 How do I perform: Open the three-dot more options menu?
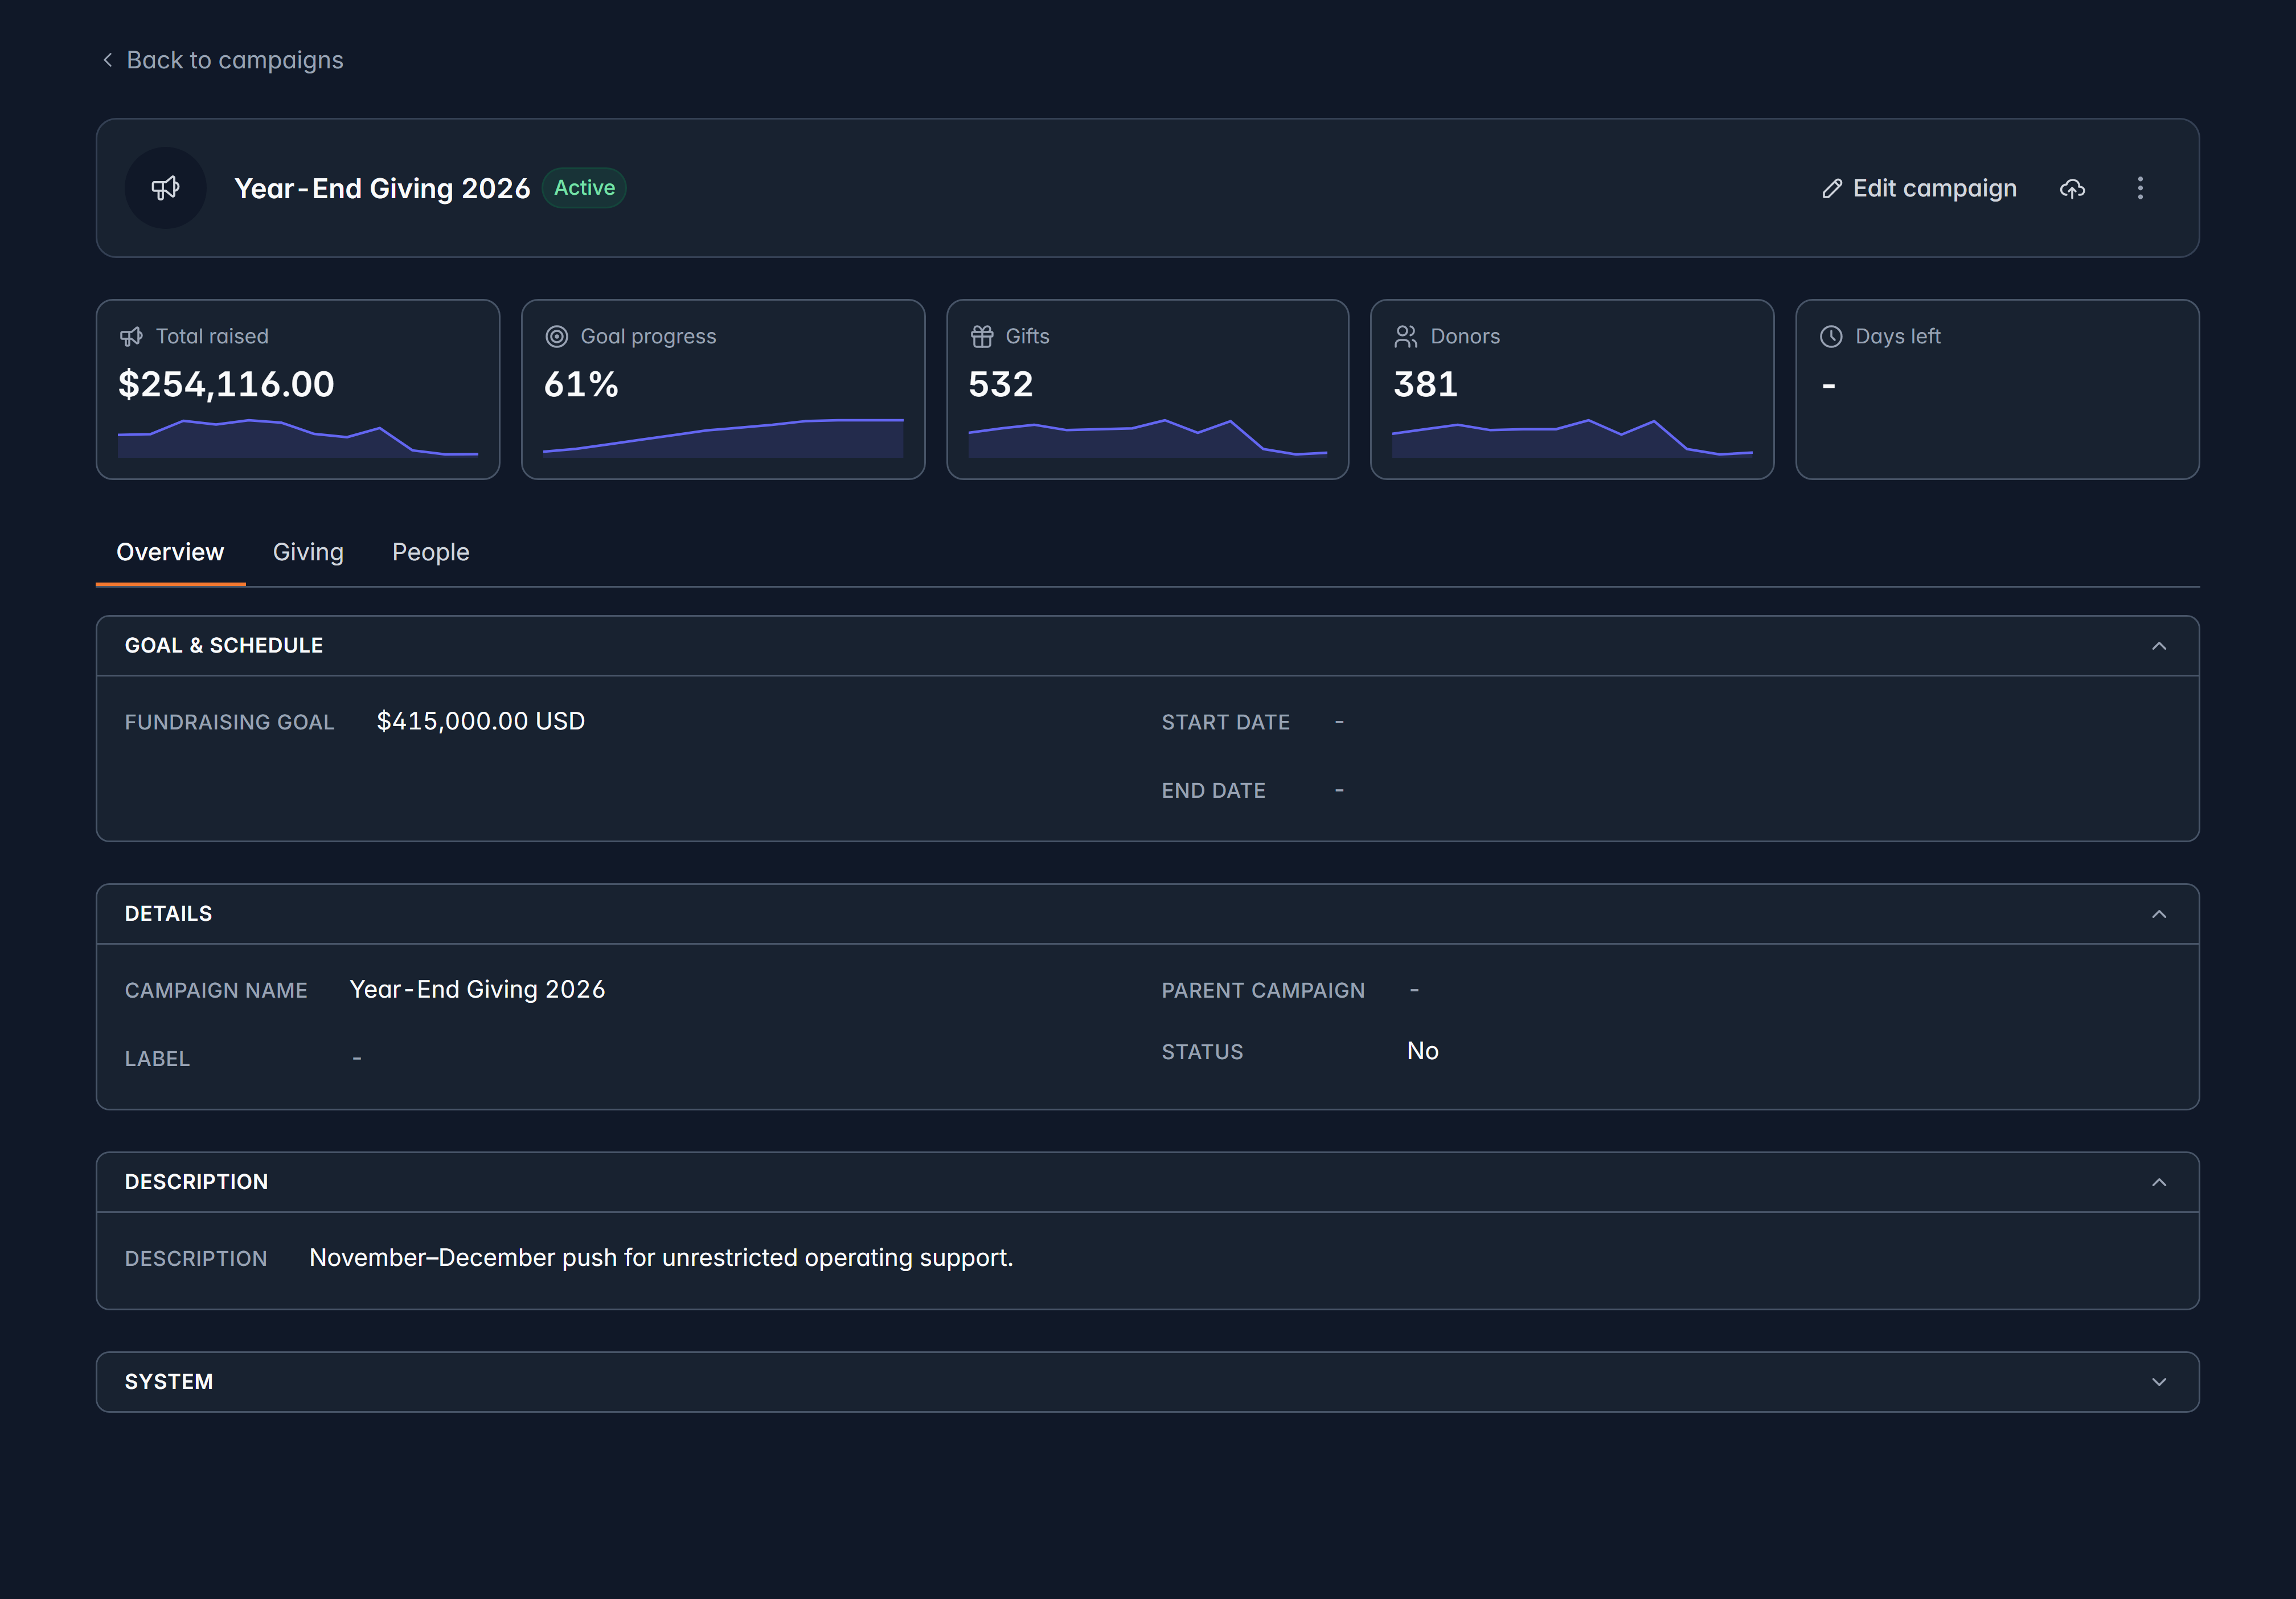pyautogui.click(x=2140, y=188)
